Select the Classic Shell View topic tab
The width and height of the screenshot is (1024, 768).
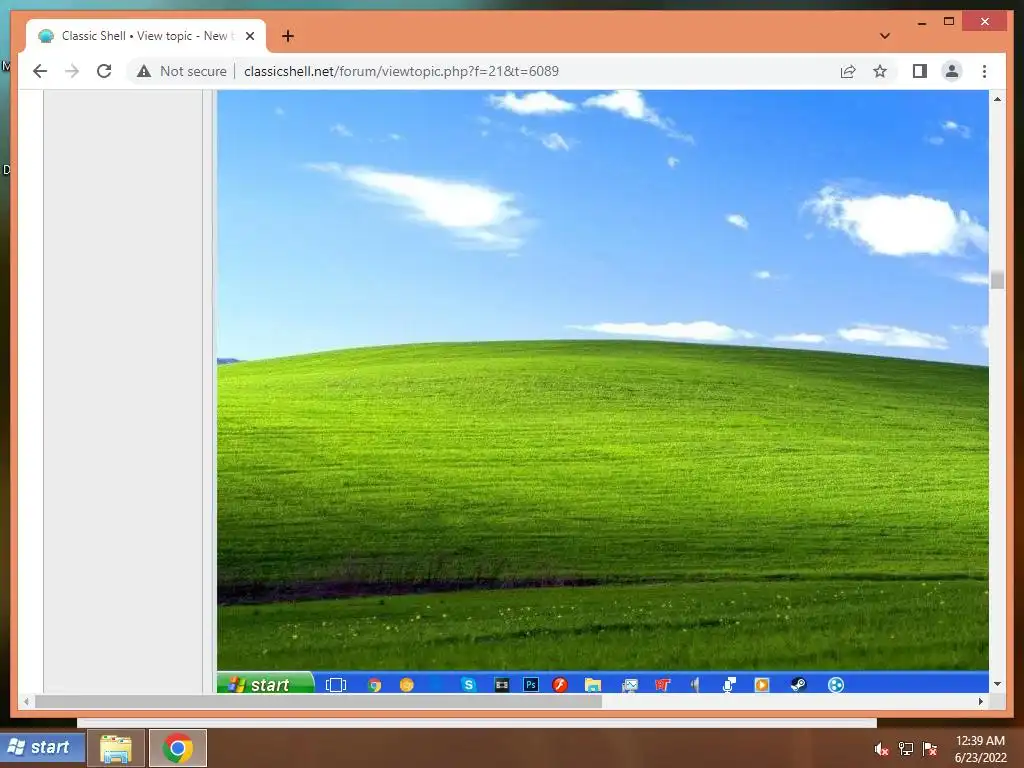(146, 36)
